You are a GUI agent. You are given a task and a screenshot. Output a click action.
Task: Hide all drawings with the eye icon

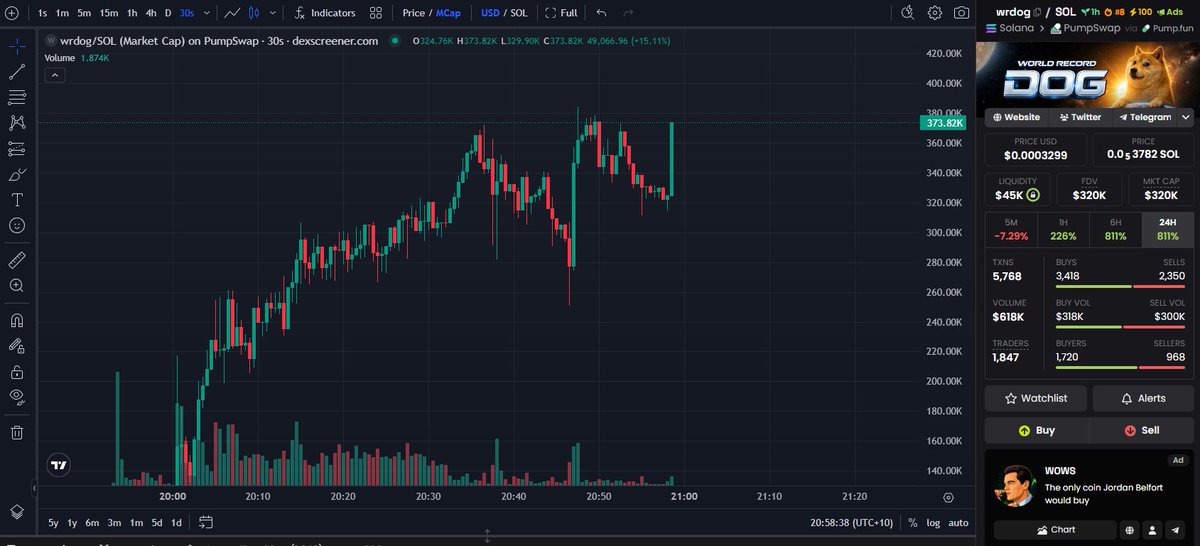[x=17, y=397]
